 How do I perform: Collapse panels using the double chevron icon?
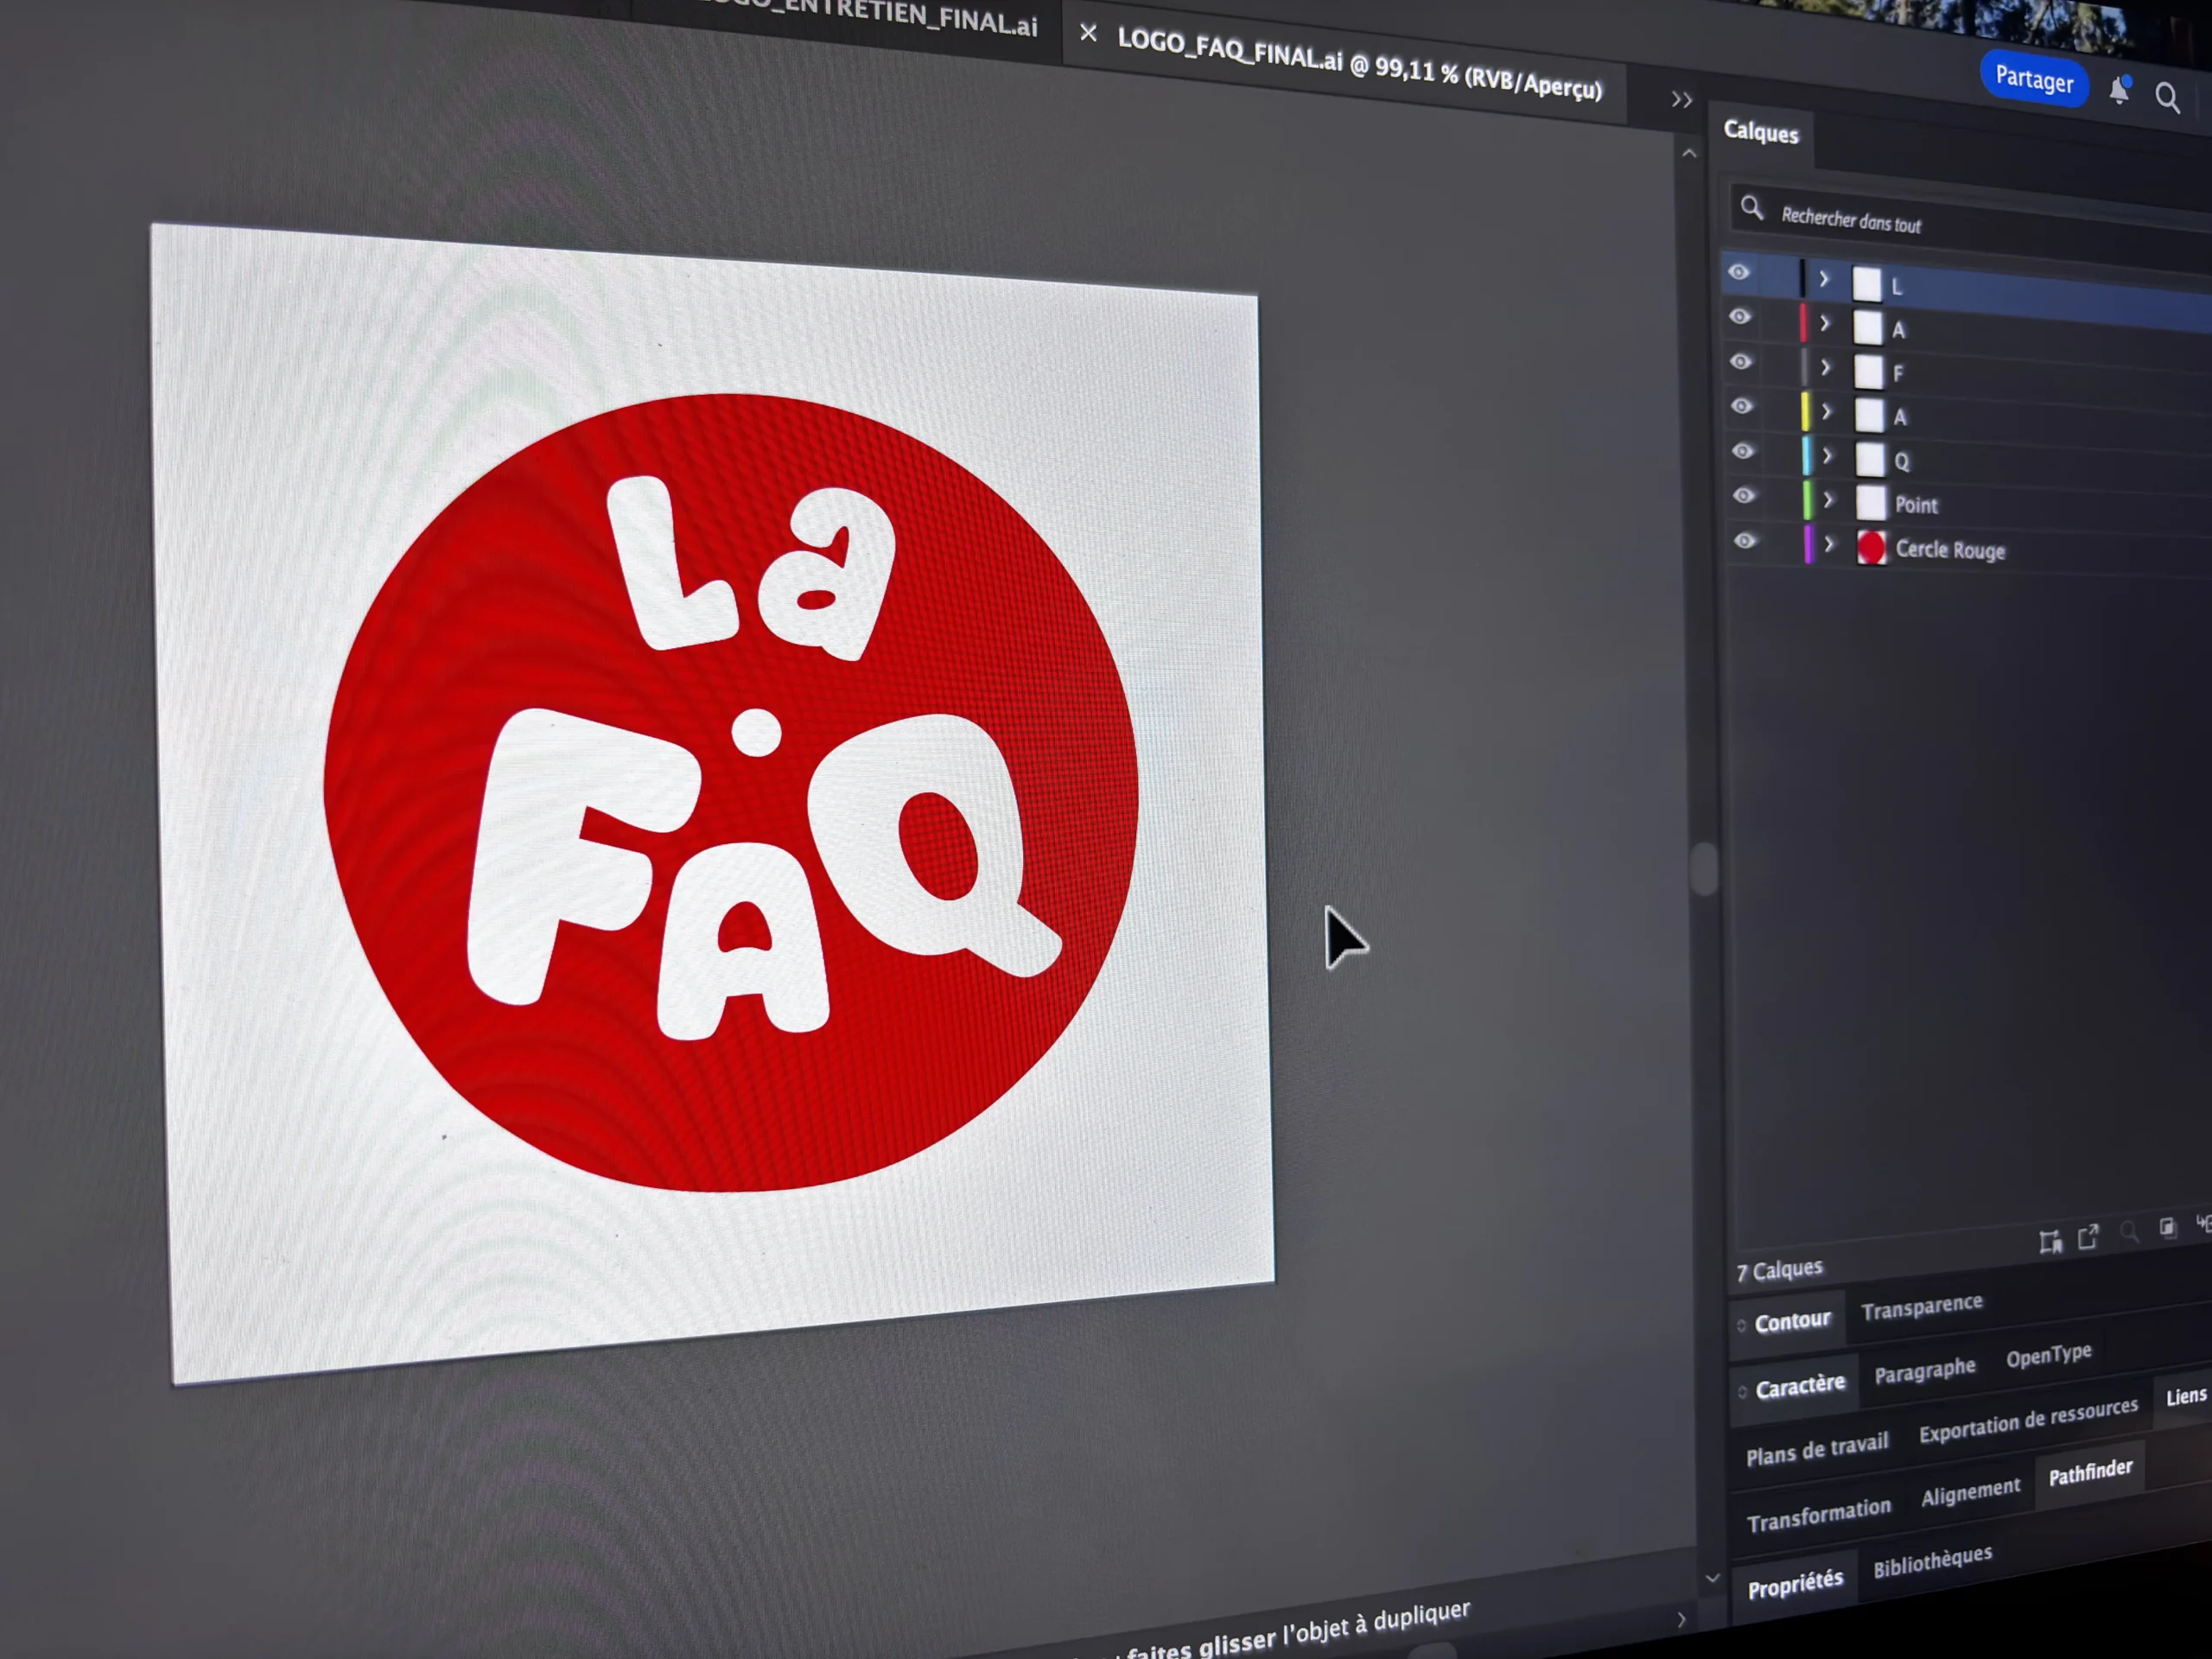pyautogui.click(x=1682, y=100)
